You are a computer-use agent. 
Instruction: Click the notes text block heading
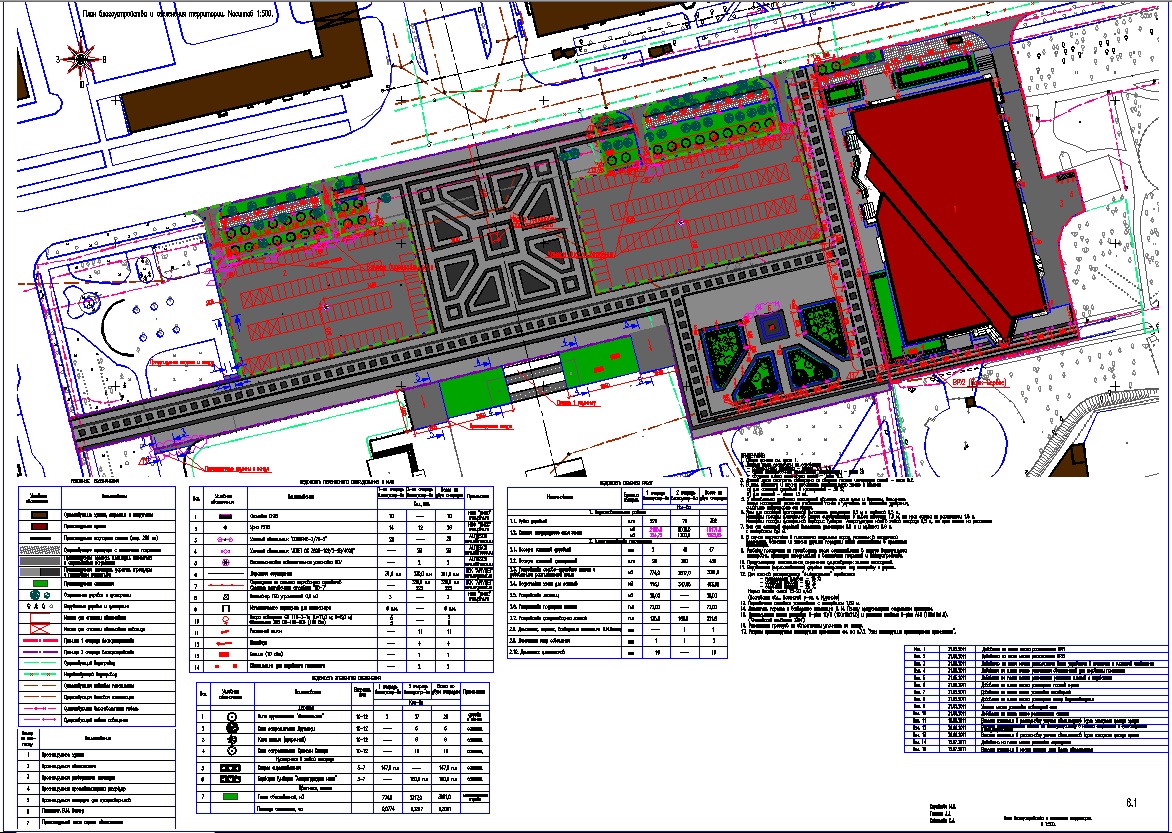coord(752,456)
